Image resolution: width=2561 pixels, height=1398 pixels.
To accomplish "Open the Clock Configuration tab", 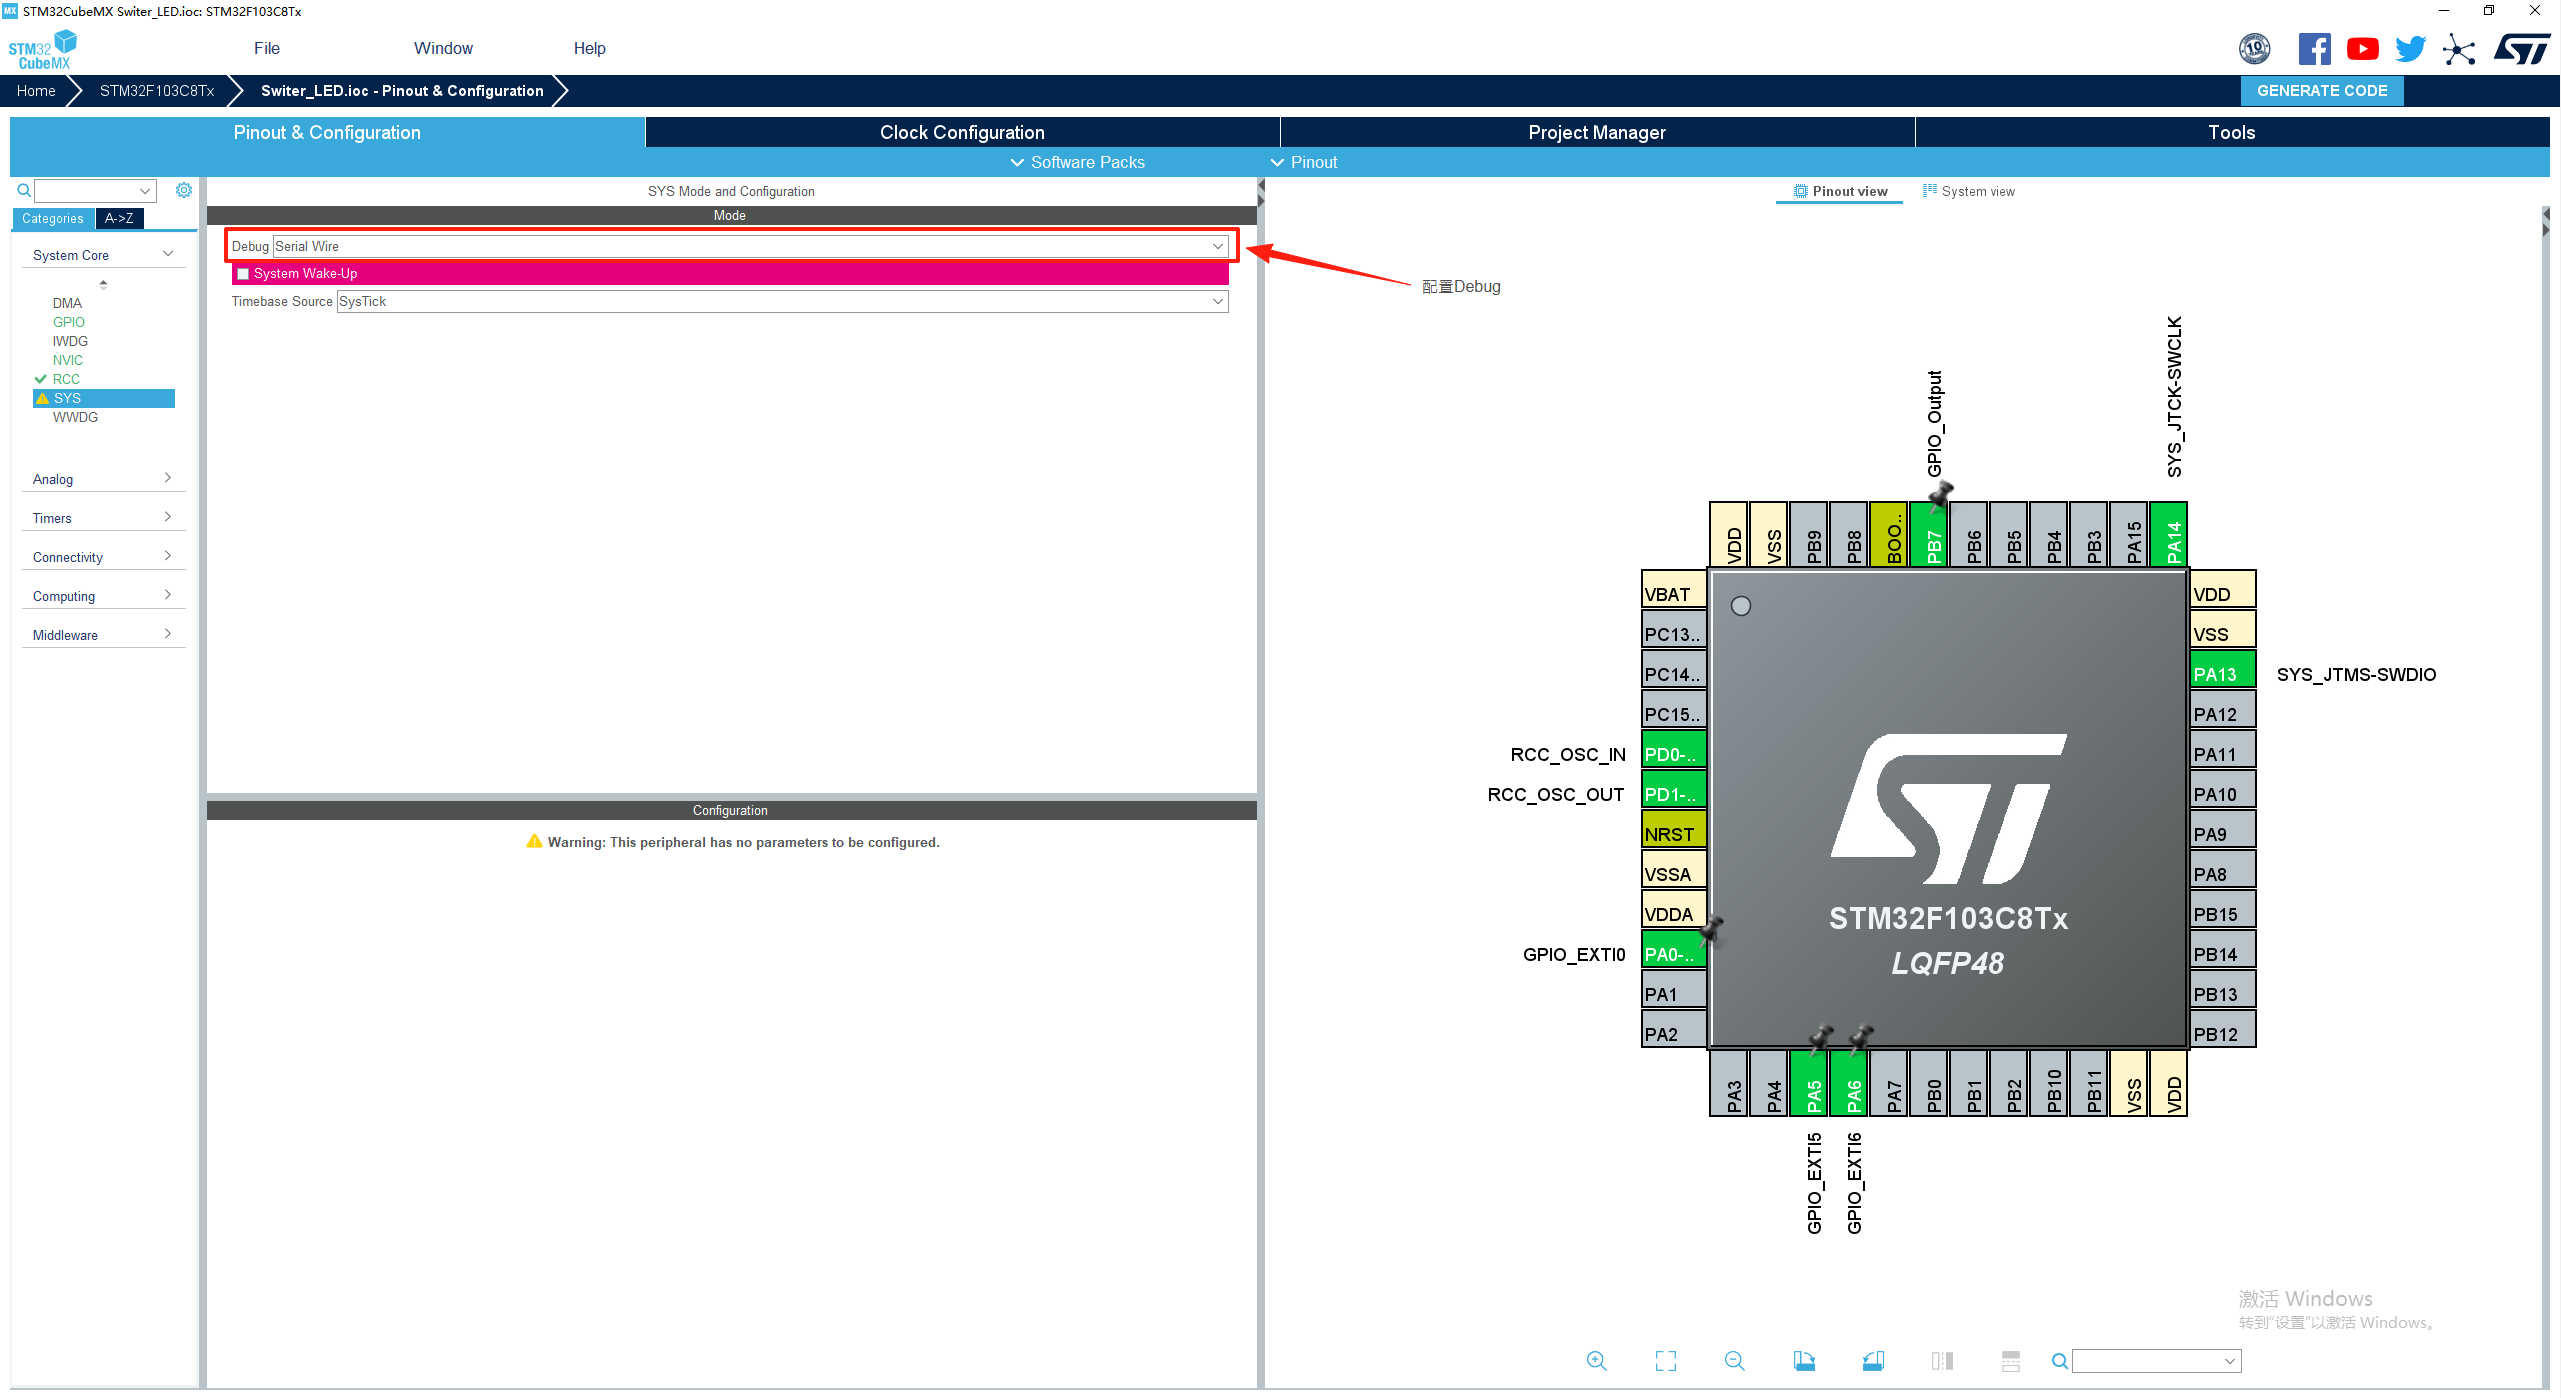I will [x=962, y=132].
